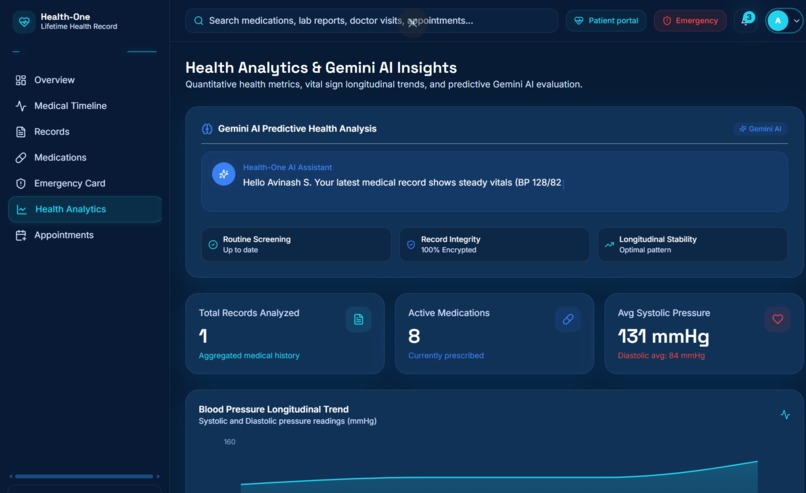The width and height of the screenshot is (806, 493).
Task: Click the Records document icon in sidebar
Action: 21,132
